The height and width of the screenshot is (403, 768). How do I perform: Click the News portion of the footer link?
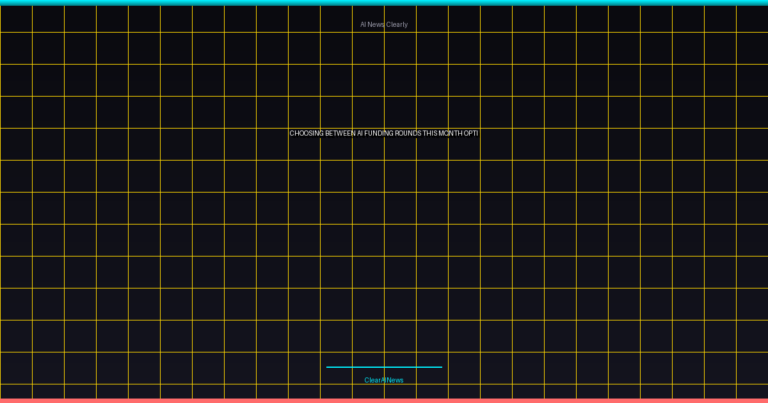(x=395, y=380)
